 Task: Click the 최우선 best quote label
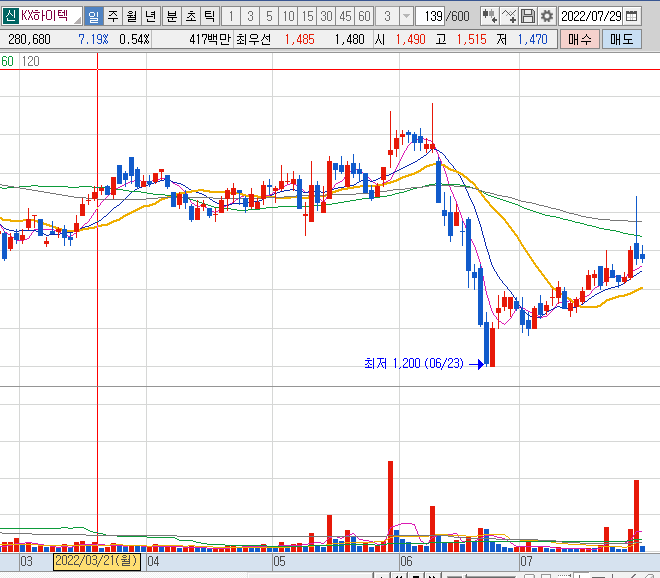coord(253,40)
